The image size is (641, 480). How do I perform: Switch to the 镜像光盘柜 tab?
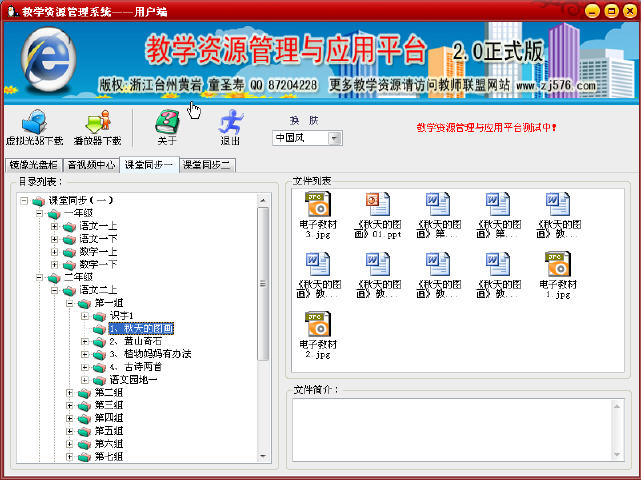[x=34, y=165]
